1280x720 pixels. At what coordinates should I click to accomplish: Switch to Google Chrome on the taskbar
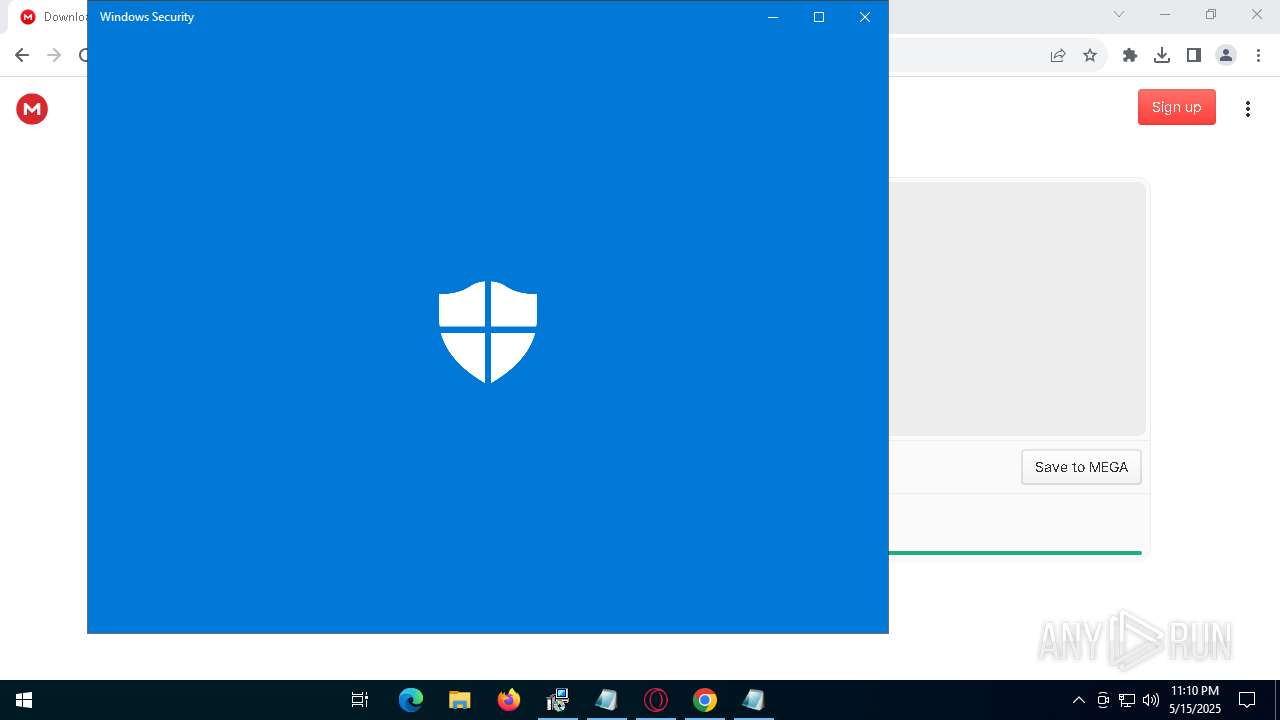705,700
